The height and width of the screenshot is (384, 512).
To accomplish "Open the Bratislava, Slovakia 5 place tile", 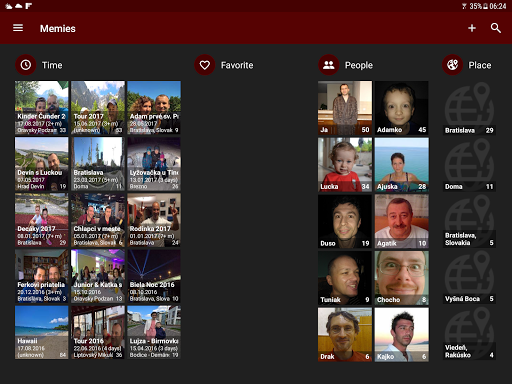I will pyautogui.click(x=469, y=221).
